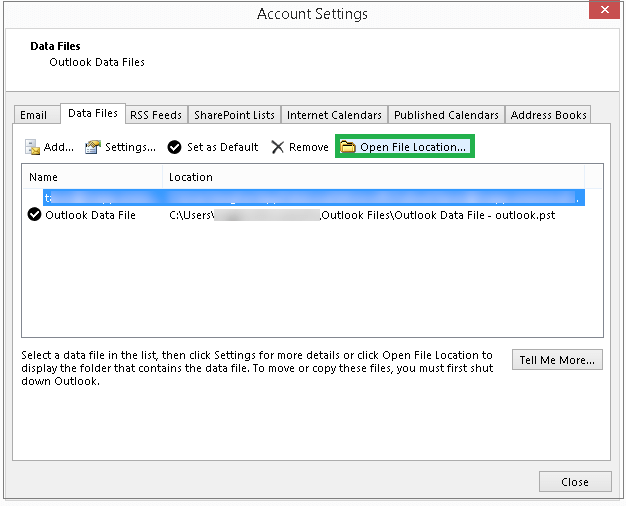Click Set as Default text
This screenshot has width=626, height=506.
tap(222, 147)
